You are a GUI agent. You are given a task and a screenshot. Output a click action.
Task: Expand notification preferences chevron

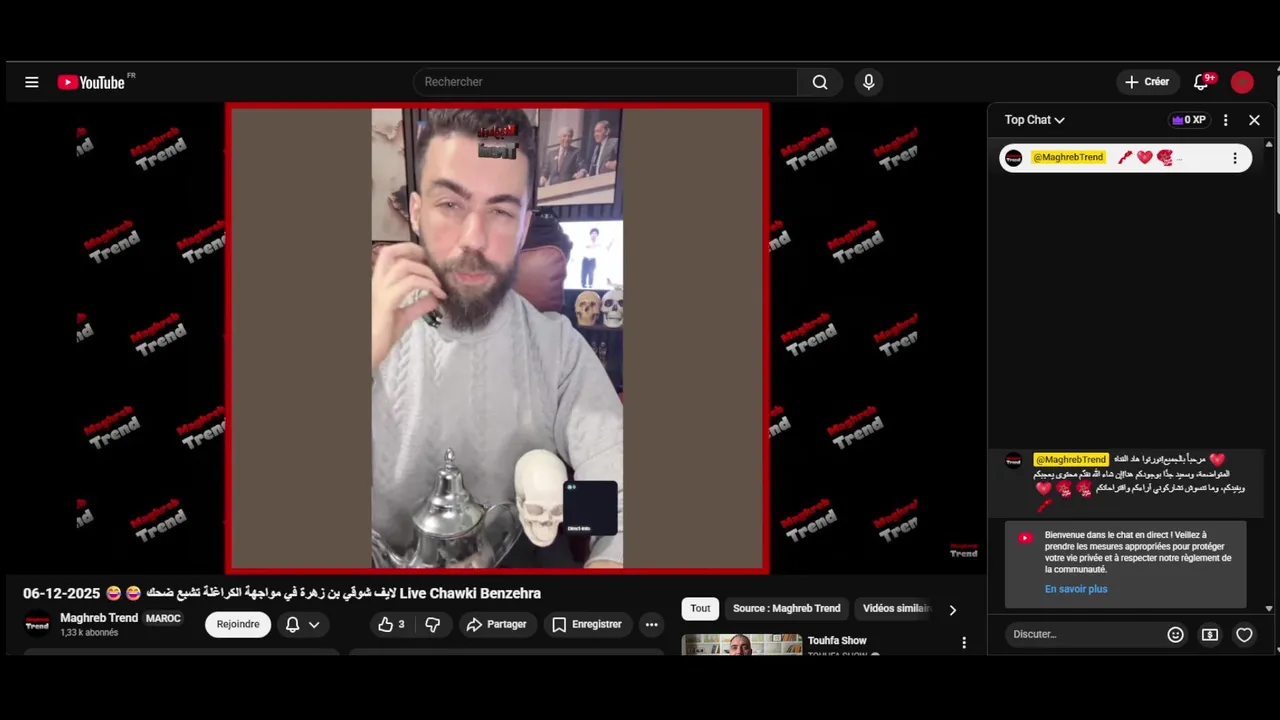(x=314, y=624)
